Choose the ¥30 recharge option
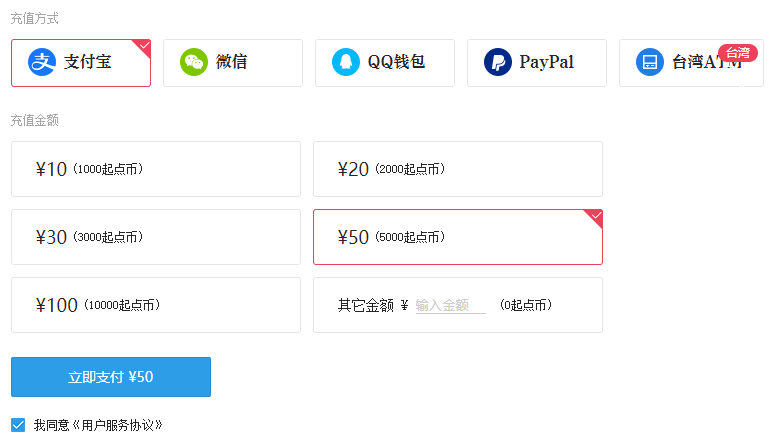Image resolution: width=783 pixels, height=443 pixels. (x=155, y=237)
